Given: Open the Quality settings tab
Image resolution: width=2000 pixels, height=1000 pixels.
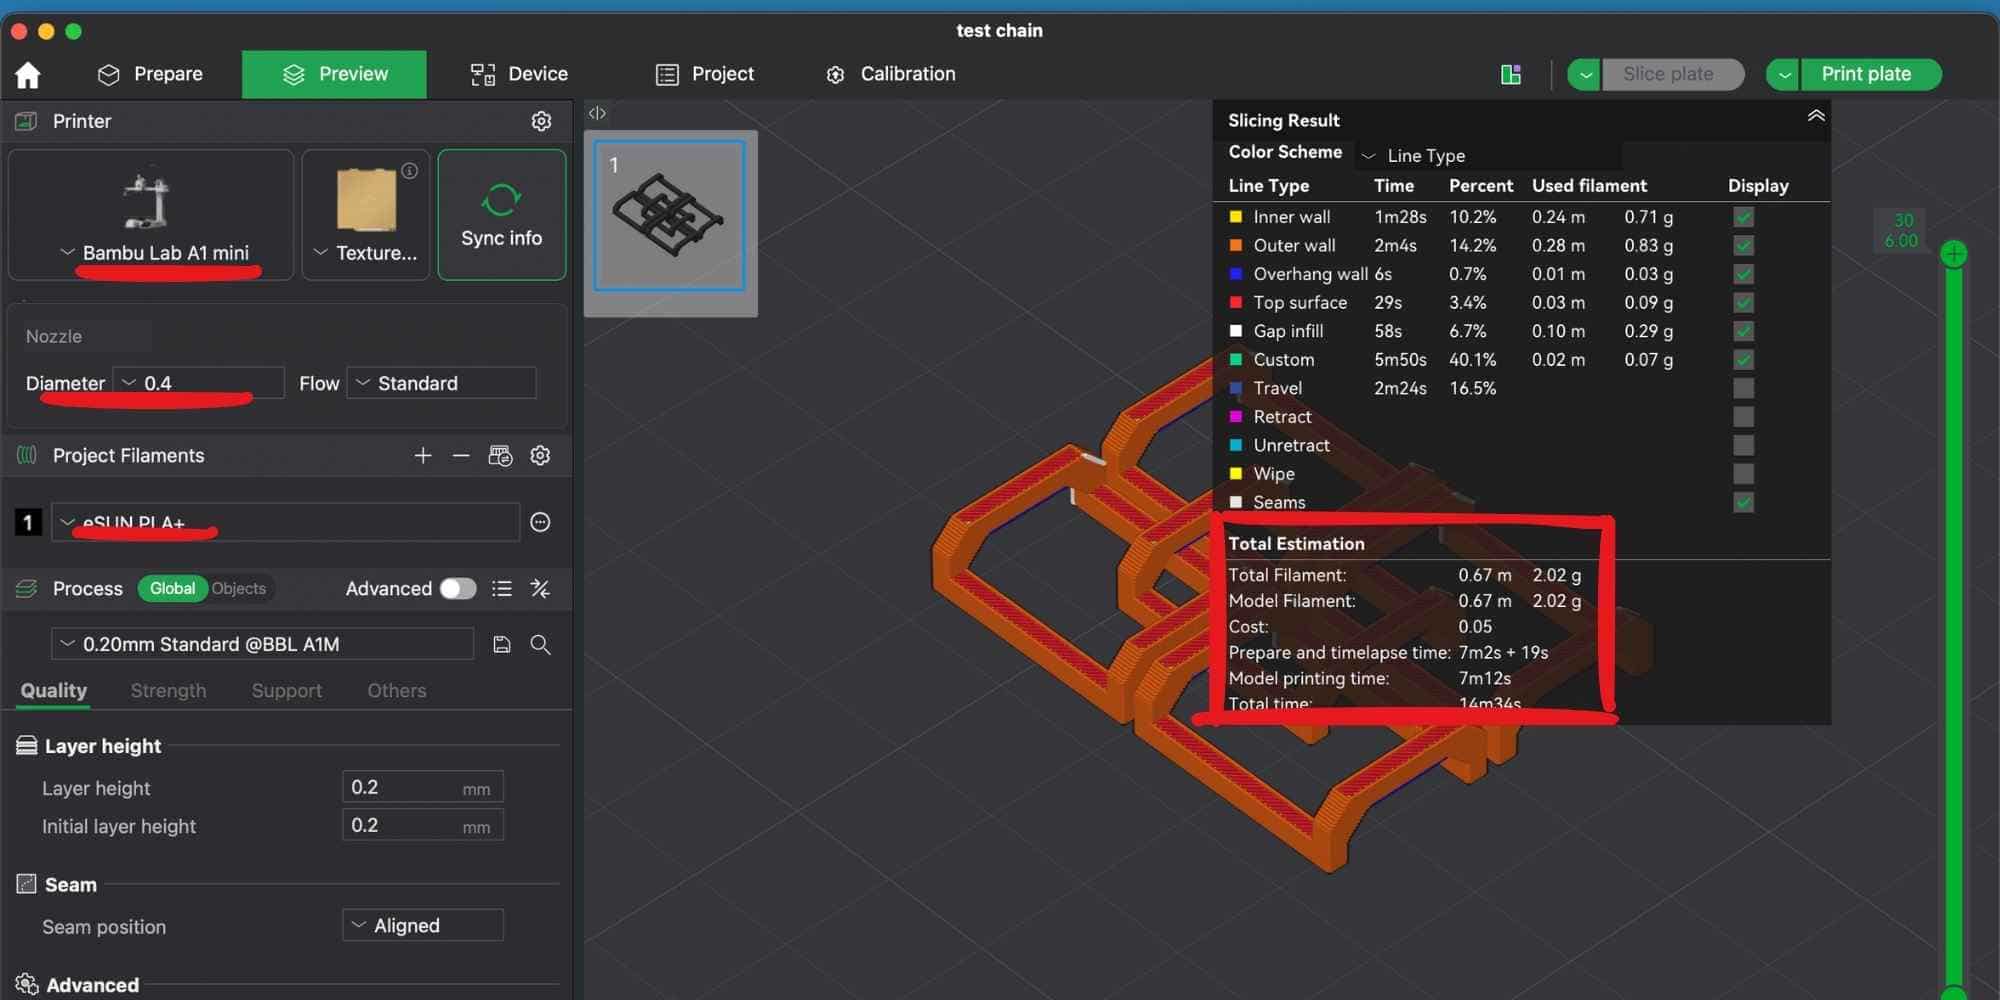Looking at the screenshot, I should (54, 691).
